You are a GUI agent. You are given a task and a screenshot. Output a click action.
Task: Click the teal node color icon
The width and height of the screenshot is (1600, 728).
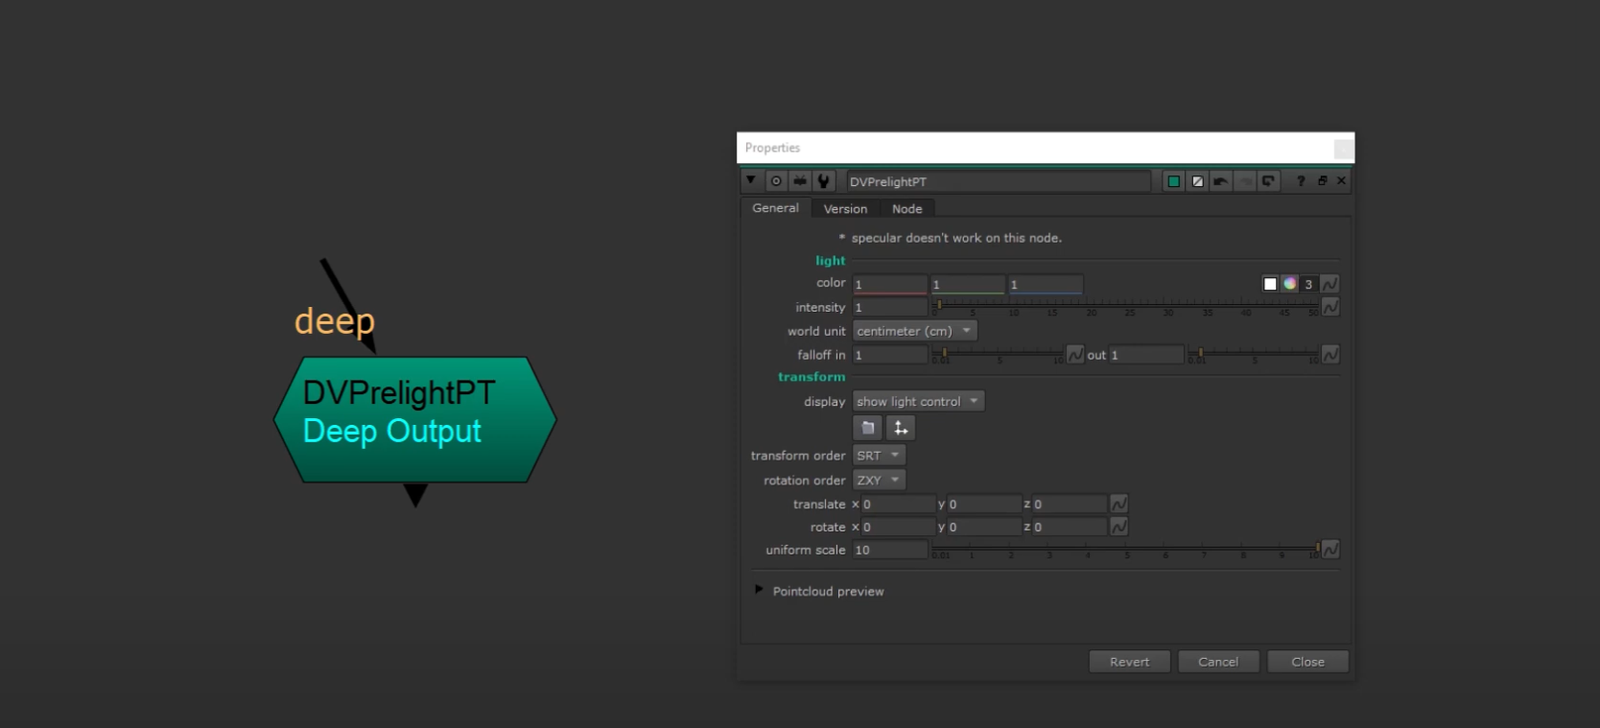1174,181
